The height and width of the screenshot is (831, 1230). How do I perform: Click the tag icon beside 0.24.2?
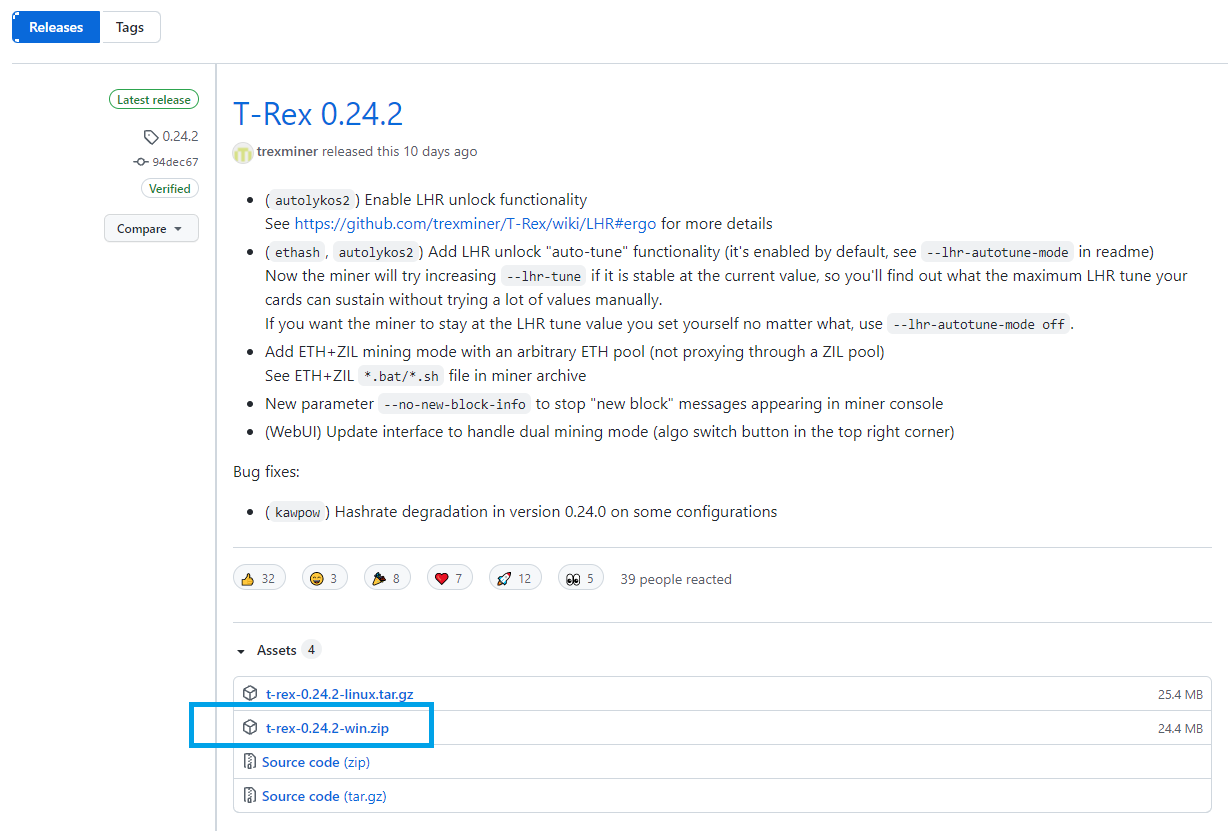151,137
